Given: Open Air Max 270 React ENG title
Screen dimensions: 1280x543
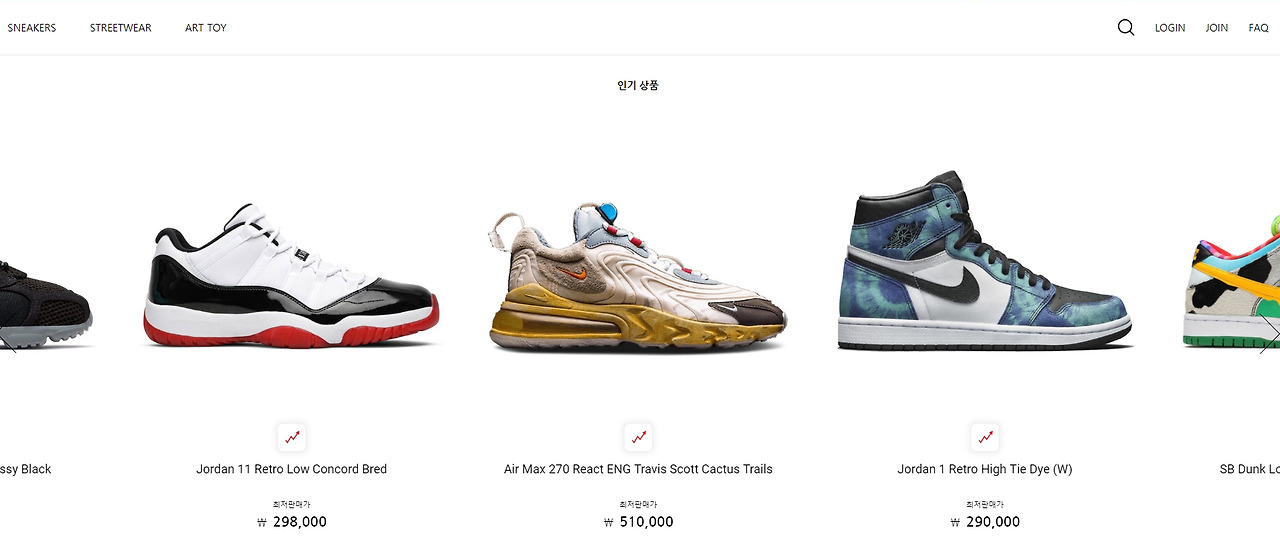Looking at the screenshot, I should tap(638, 469).
